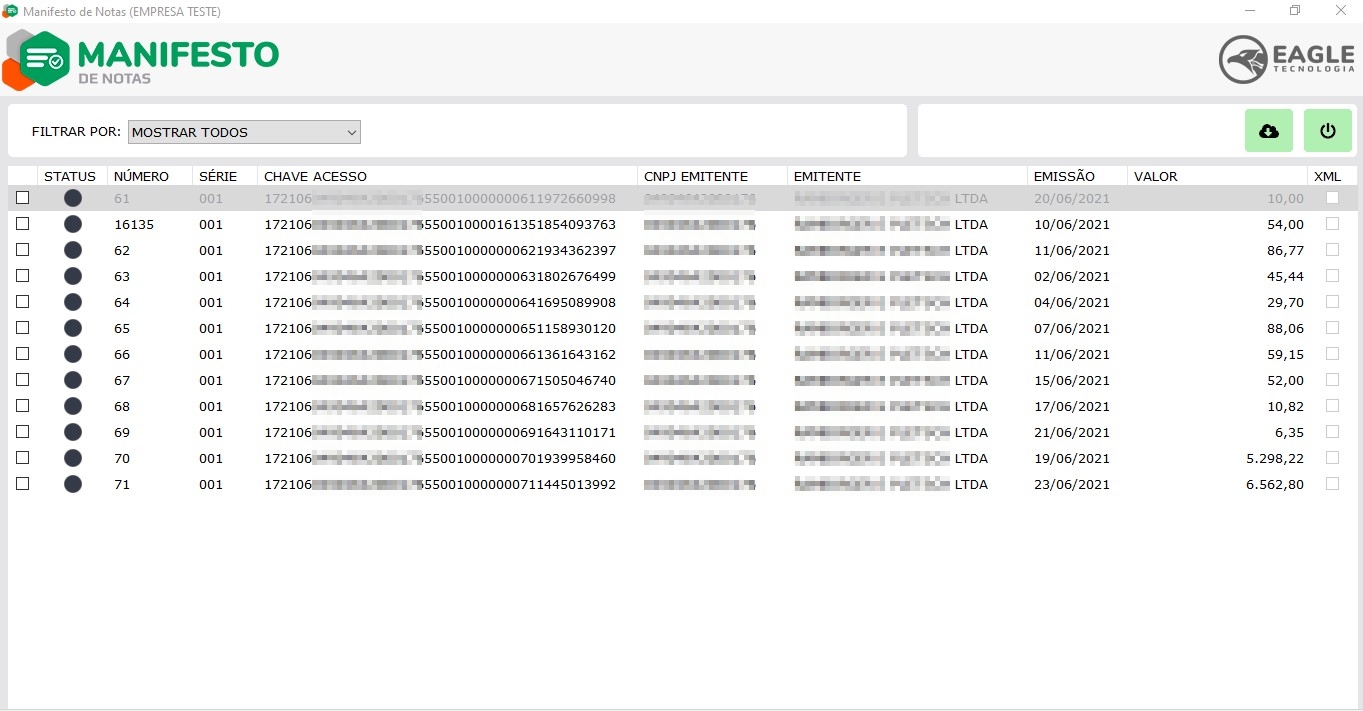Click the green power icon button
1363x711 pixels.
(1327, 131)
